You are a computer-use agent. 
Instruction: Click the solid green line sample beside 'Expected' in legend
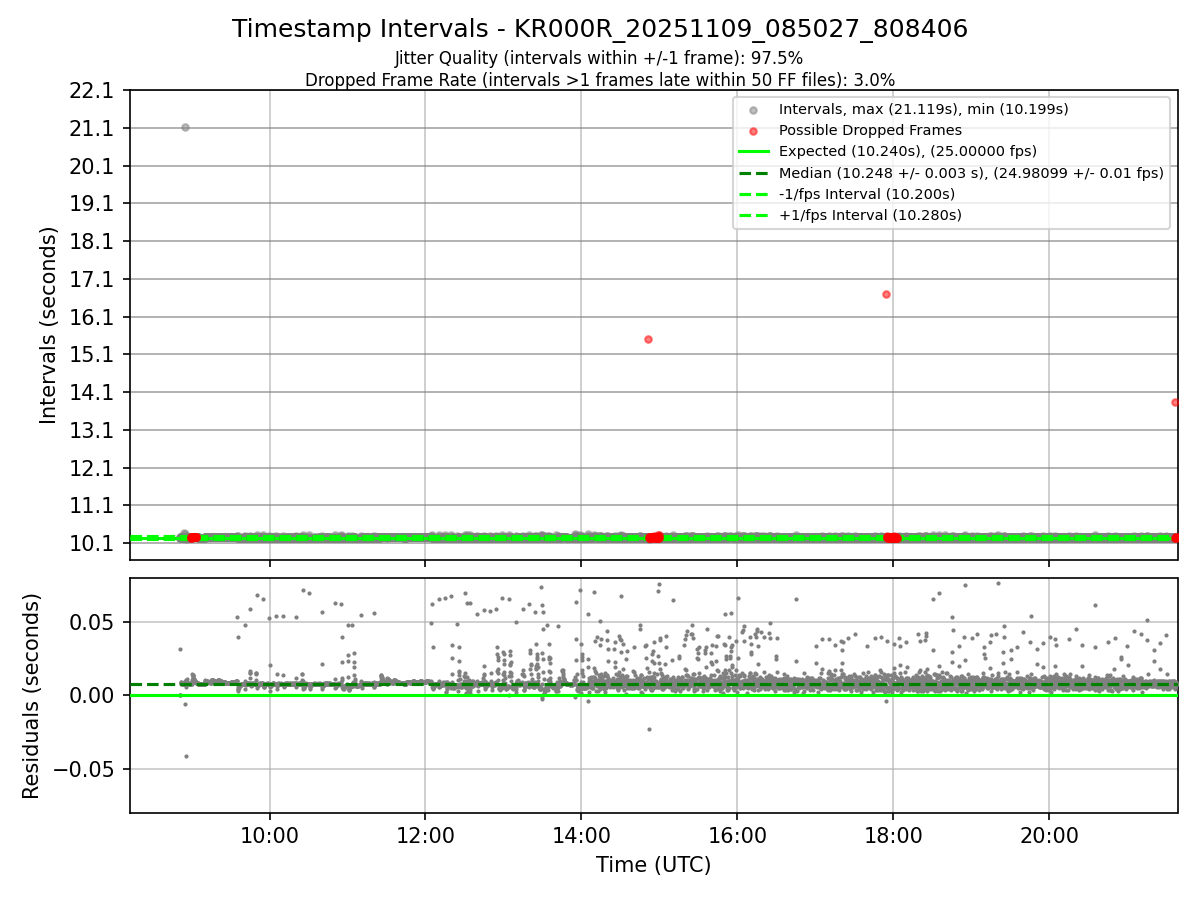(x=754, y=152)
